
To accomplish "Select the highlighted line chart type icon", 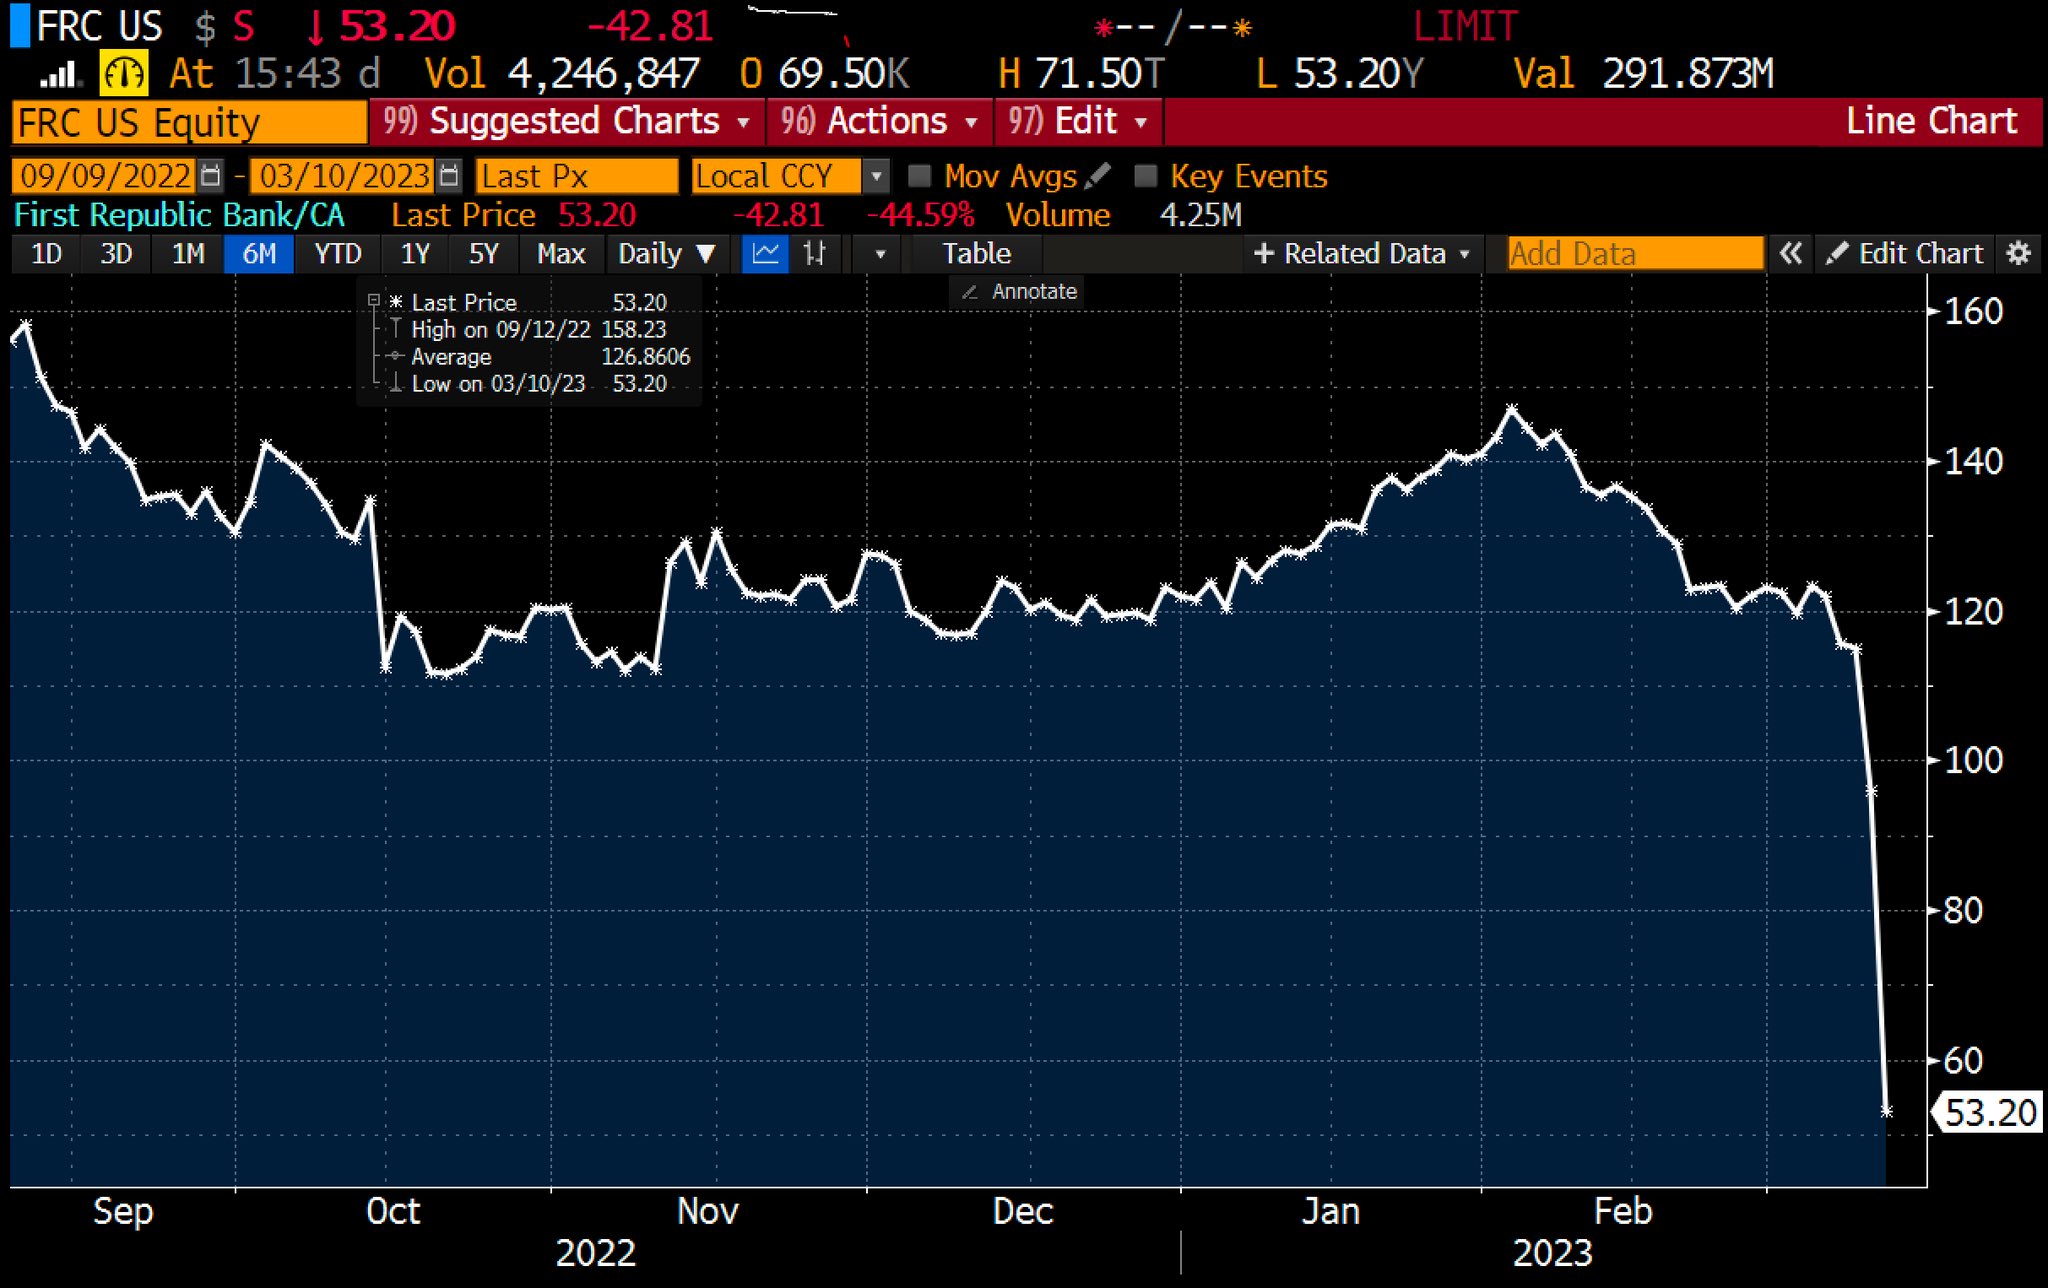I will 765,253.
